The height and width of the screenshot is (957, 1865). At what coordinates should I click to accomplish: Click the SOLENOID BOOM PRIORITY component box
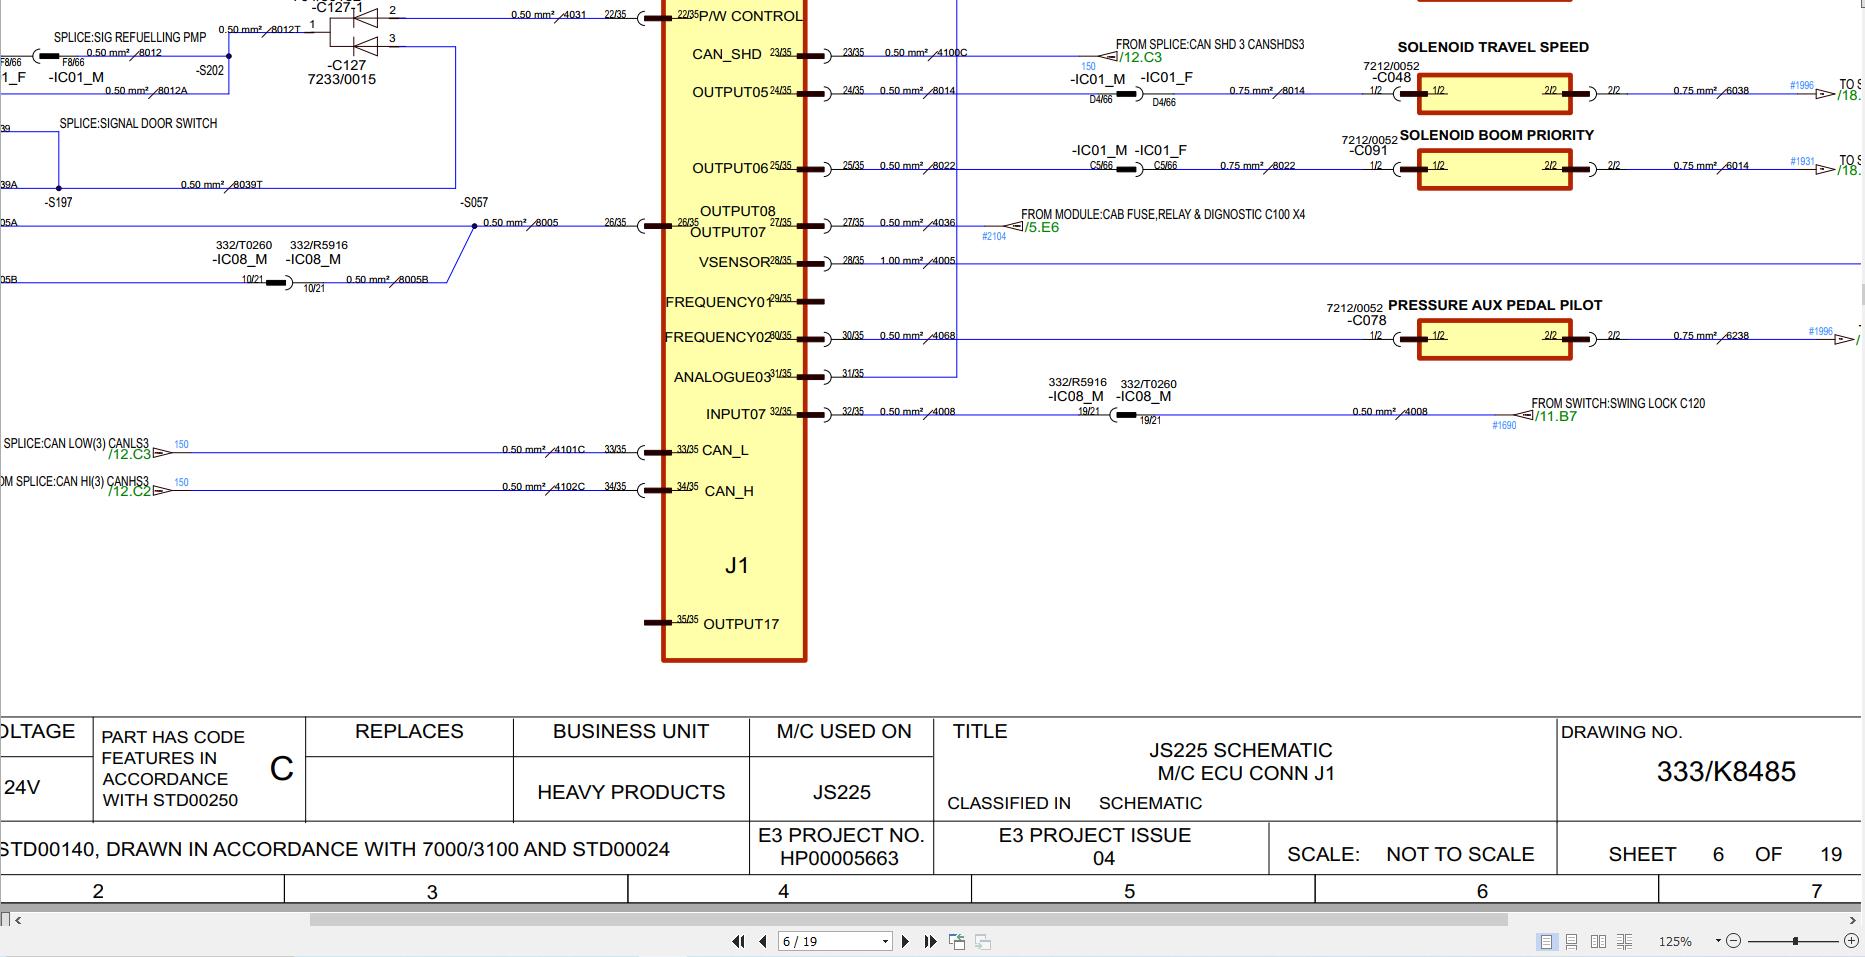tap(1495, 169)
